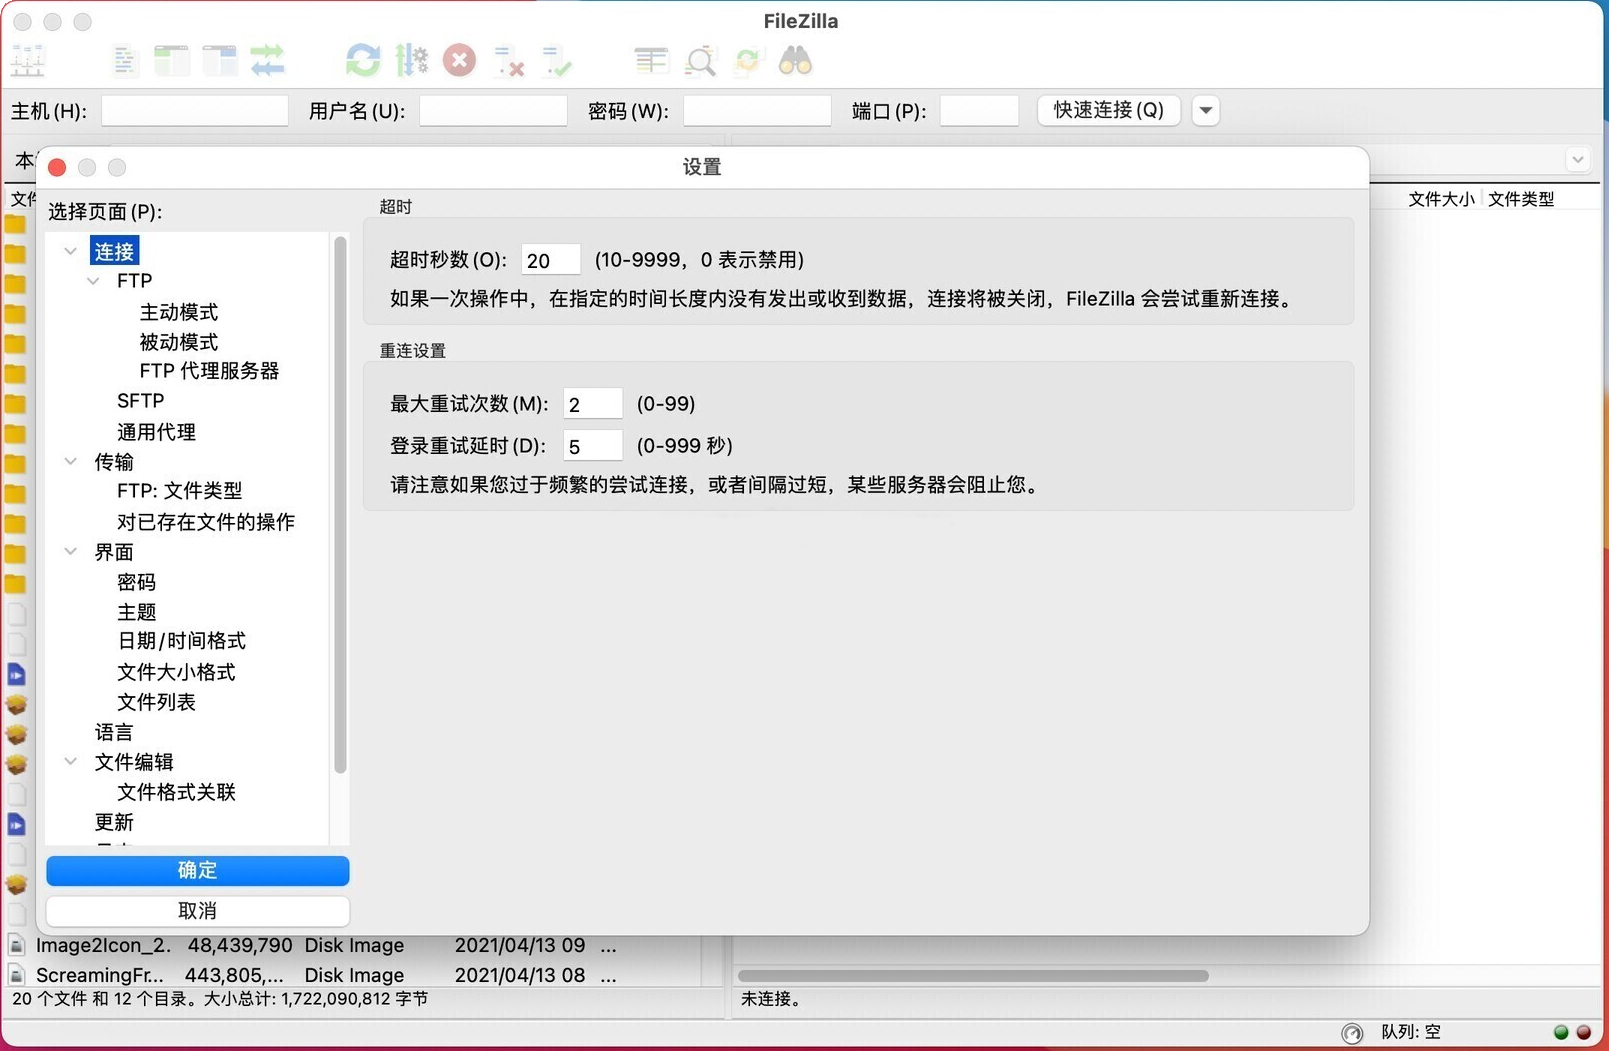Viewport: 1609px width, 1051px height.
Task: Open the 主动模式 settings page
Action: pos(178,312)
